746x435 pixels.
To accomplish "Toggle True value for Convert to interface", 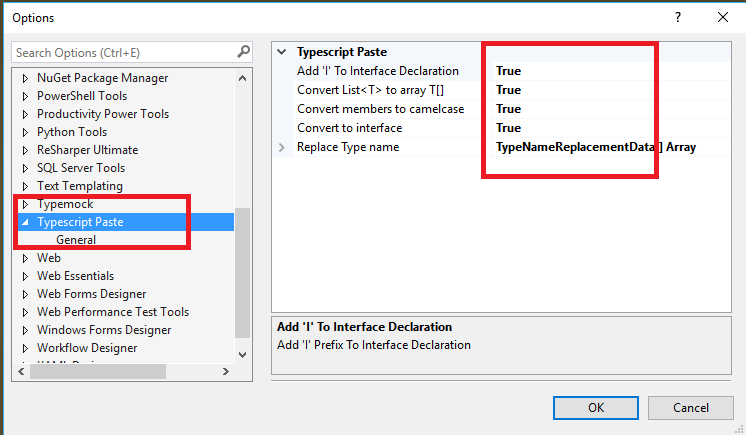I will tap(508, 128).
